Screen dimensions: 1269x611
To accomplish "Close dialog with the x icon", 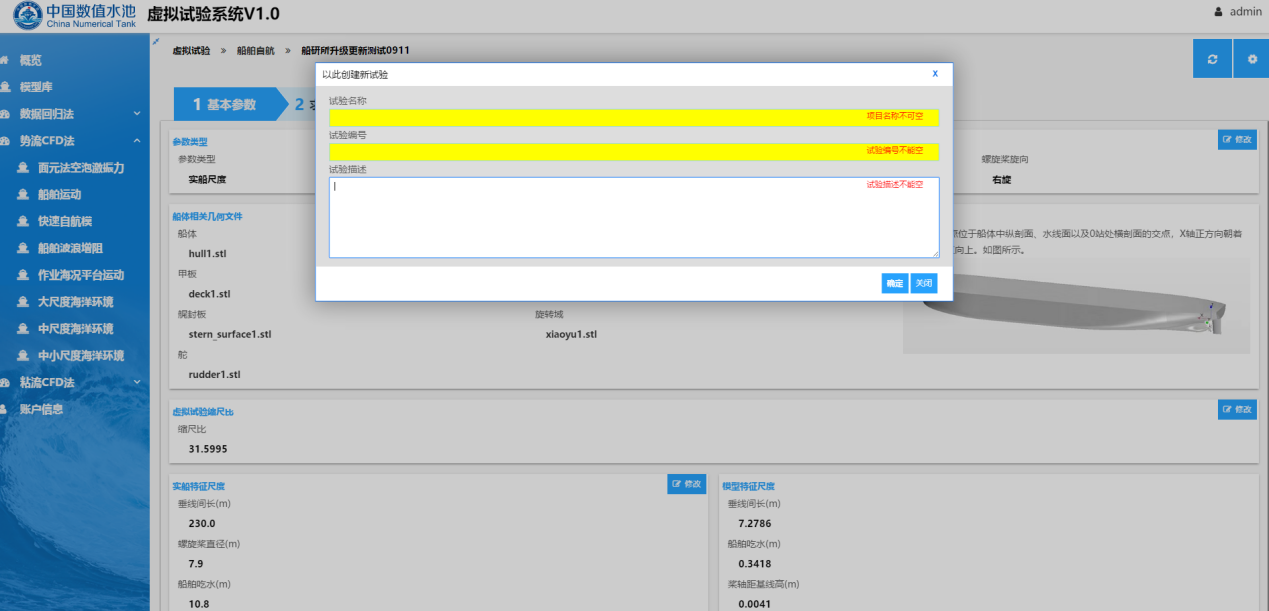I will [x=935, y=74].
